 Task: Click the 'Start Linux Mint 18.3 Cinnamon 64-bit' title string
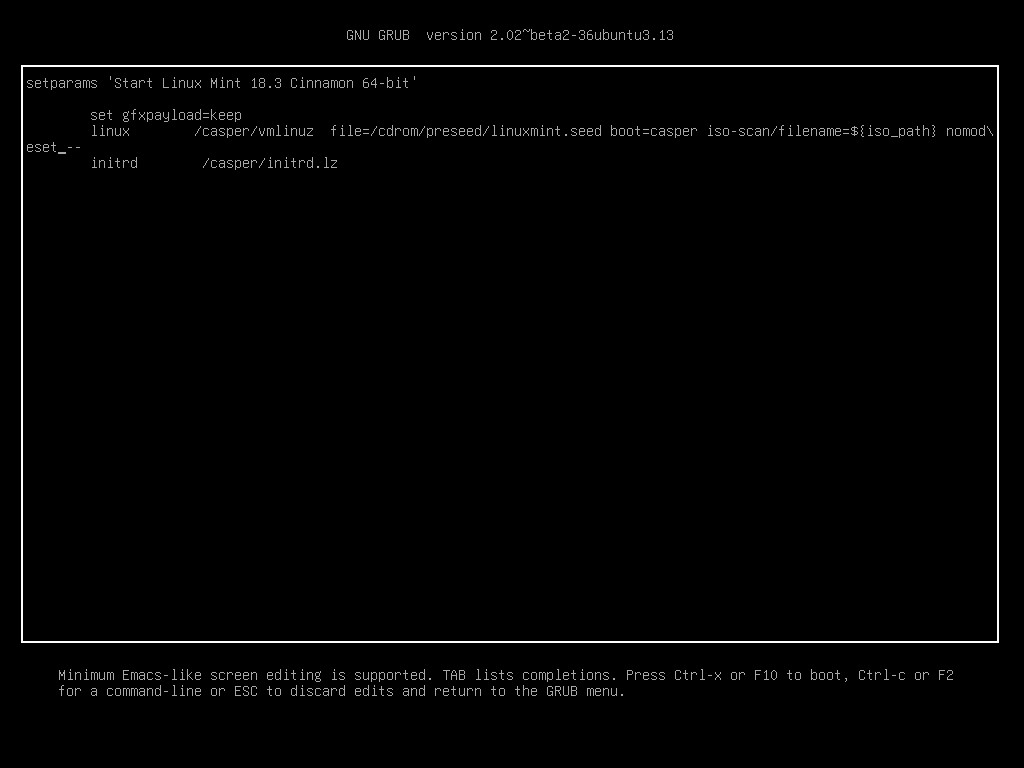tap(262, 83)
